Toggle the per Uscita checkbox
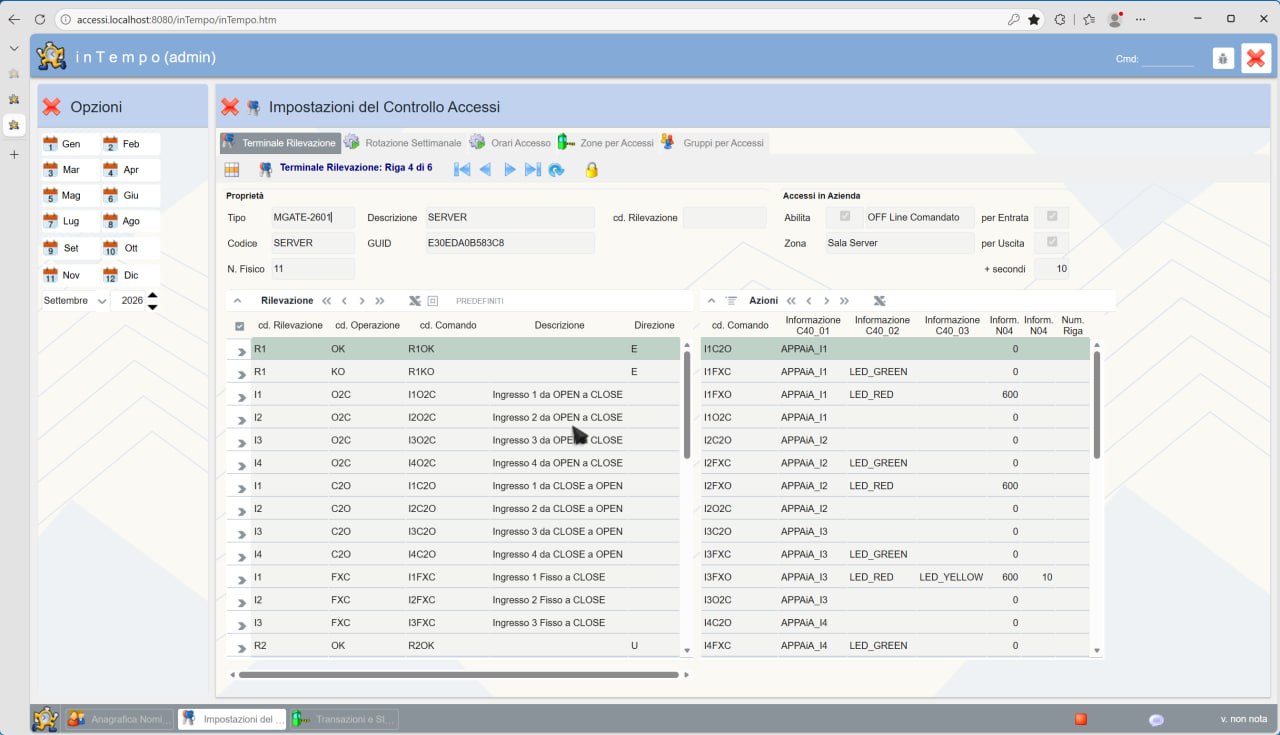Screen dimensions: 1280x735 [1052, 242]
